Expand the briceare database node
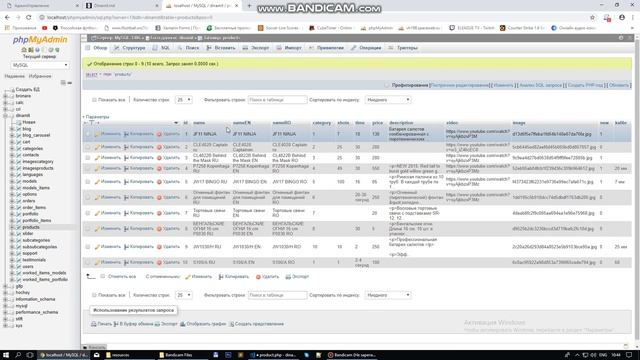 point(5,96)
